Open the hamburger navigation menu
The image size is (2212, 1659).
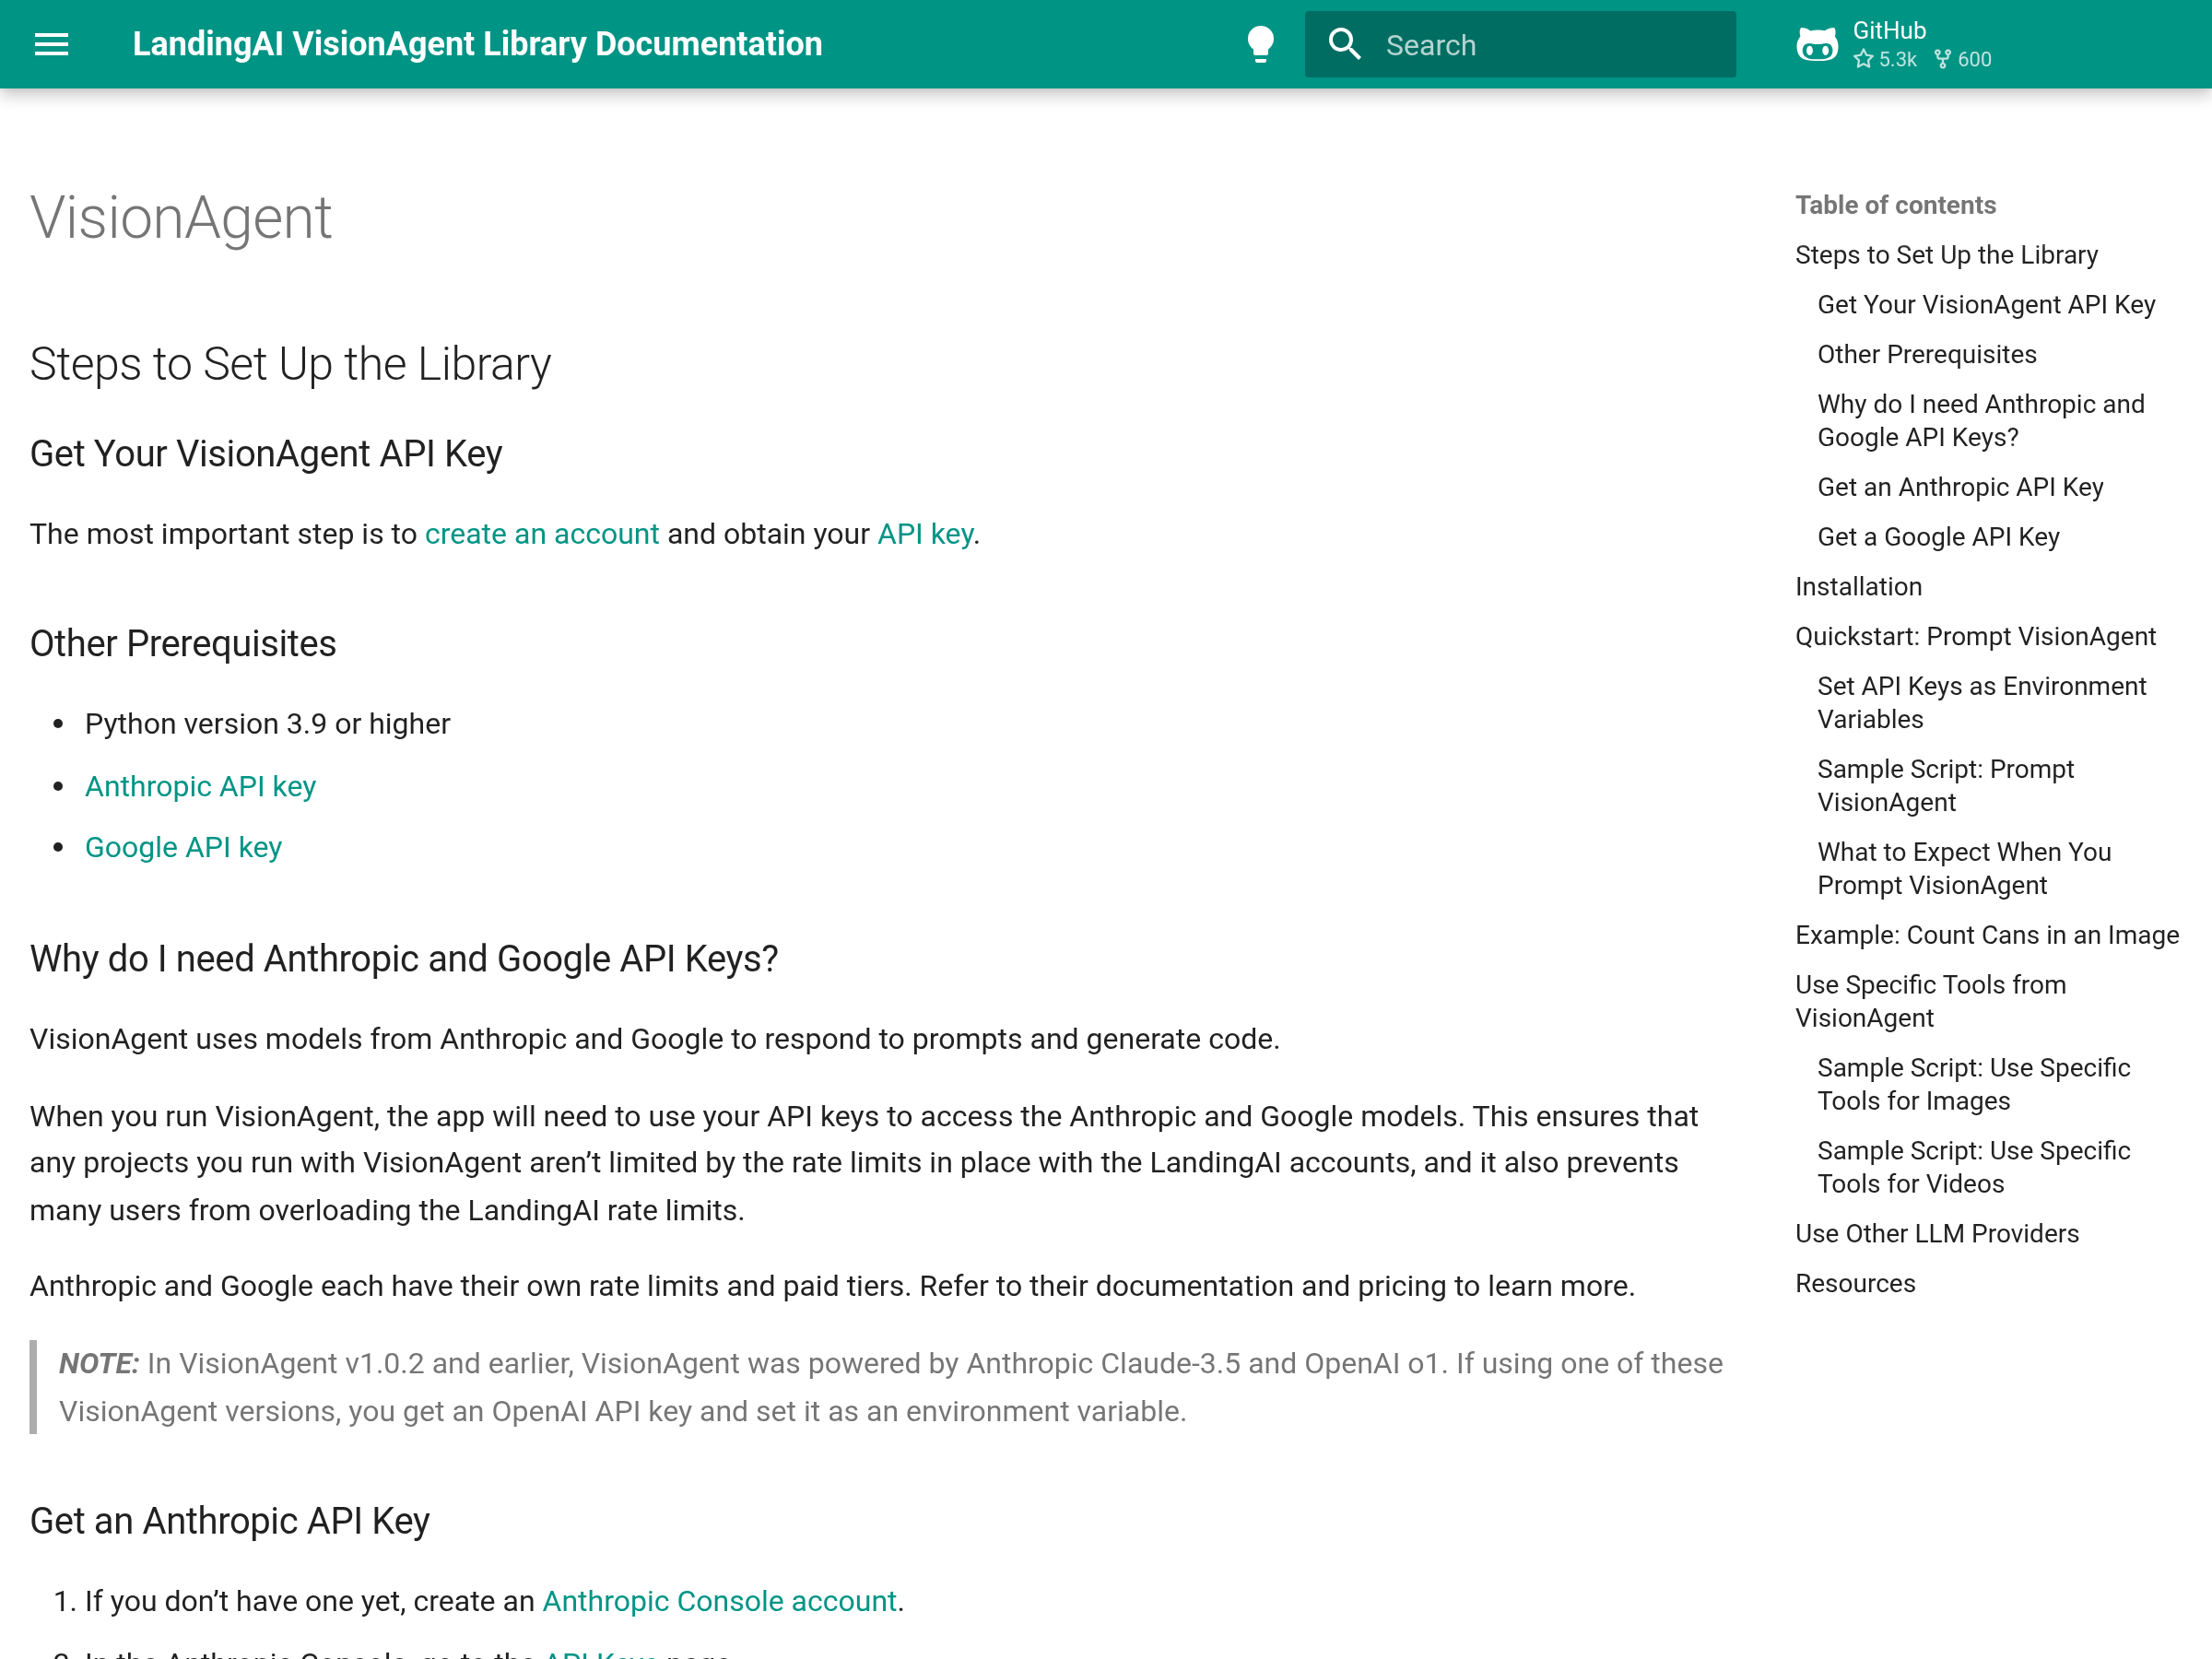51,44
